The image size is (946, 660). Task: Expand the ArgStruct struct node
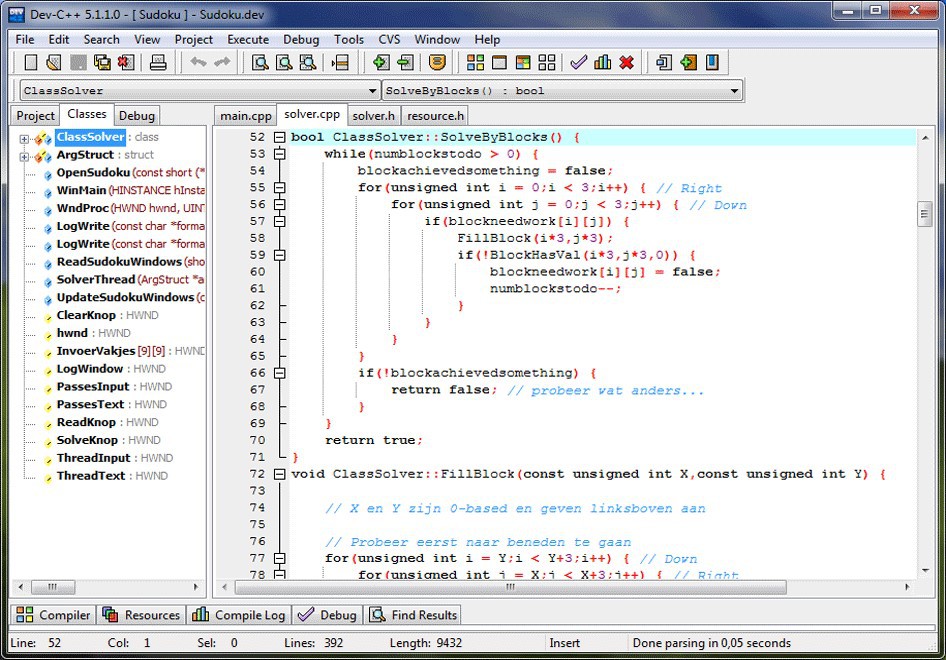[24, 156]
